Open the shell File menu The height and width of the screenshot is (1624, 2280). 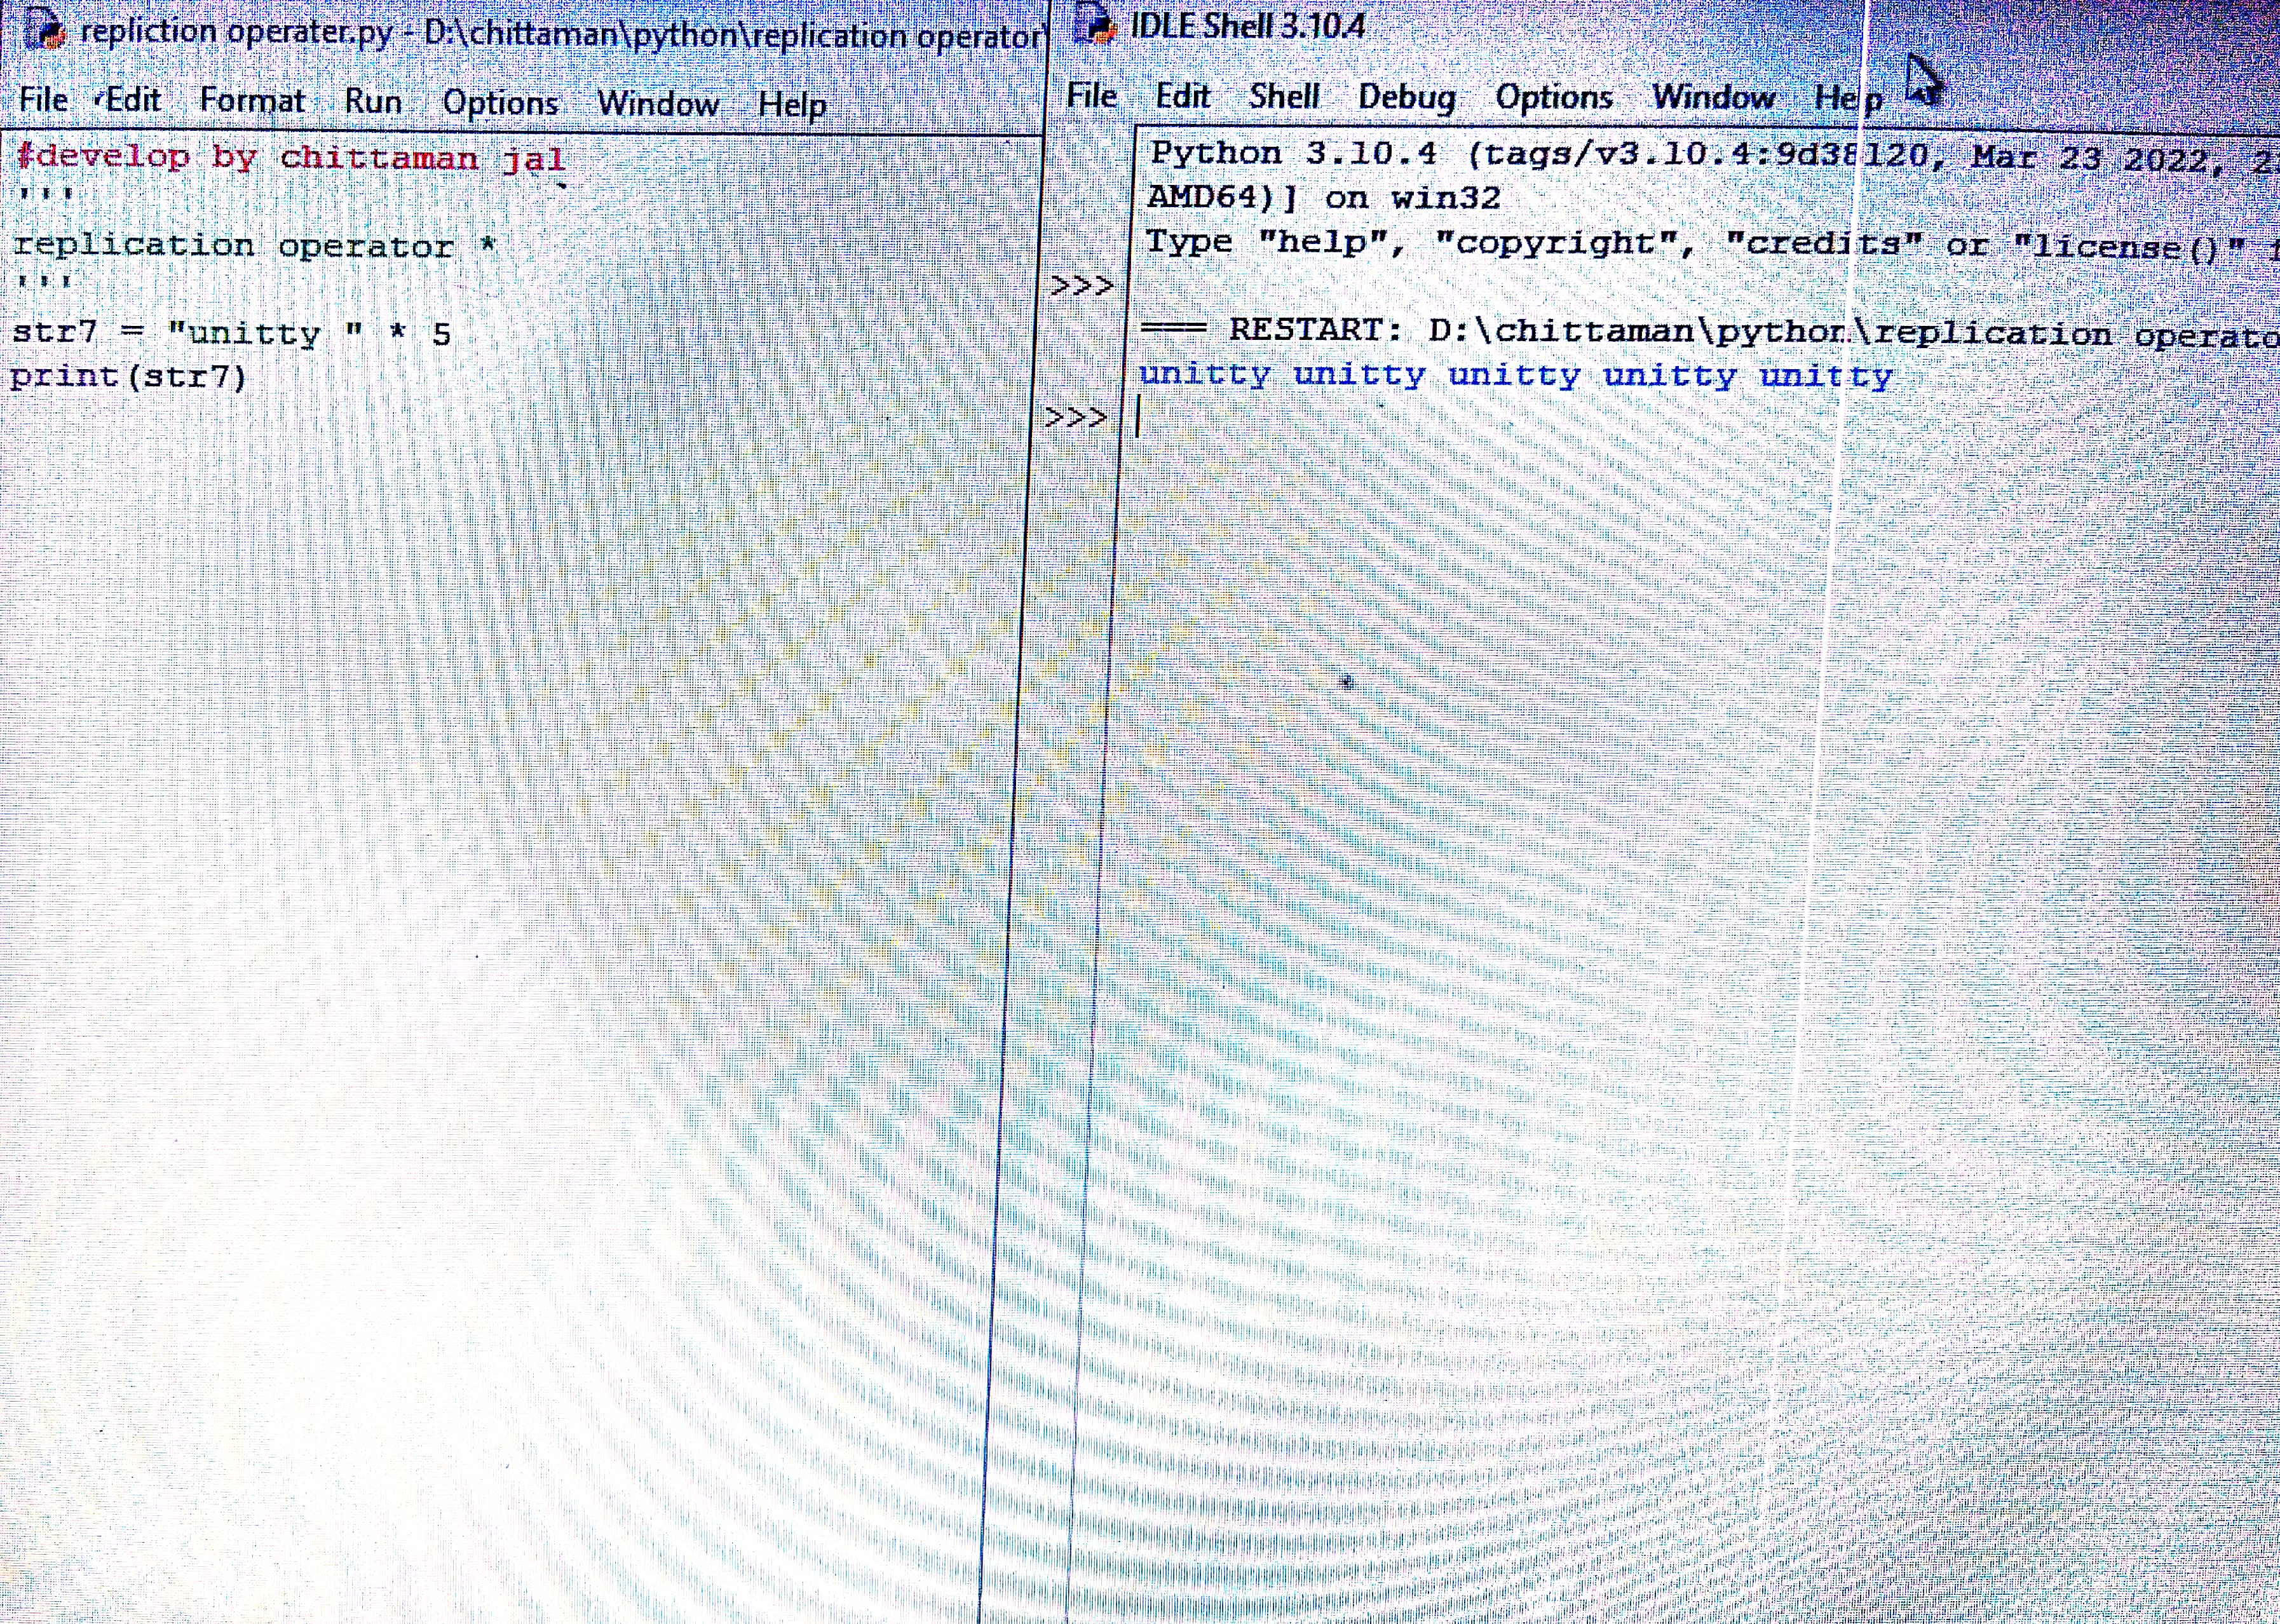click(1091, 96)
